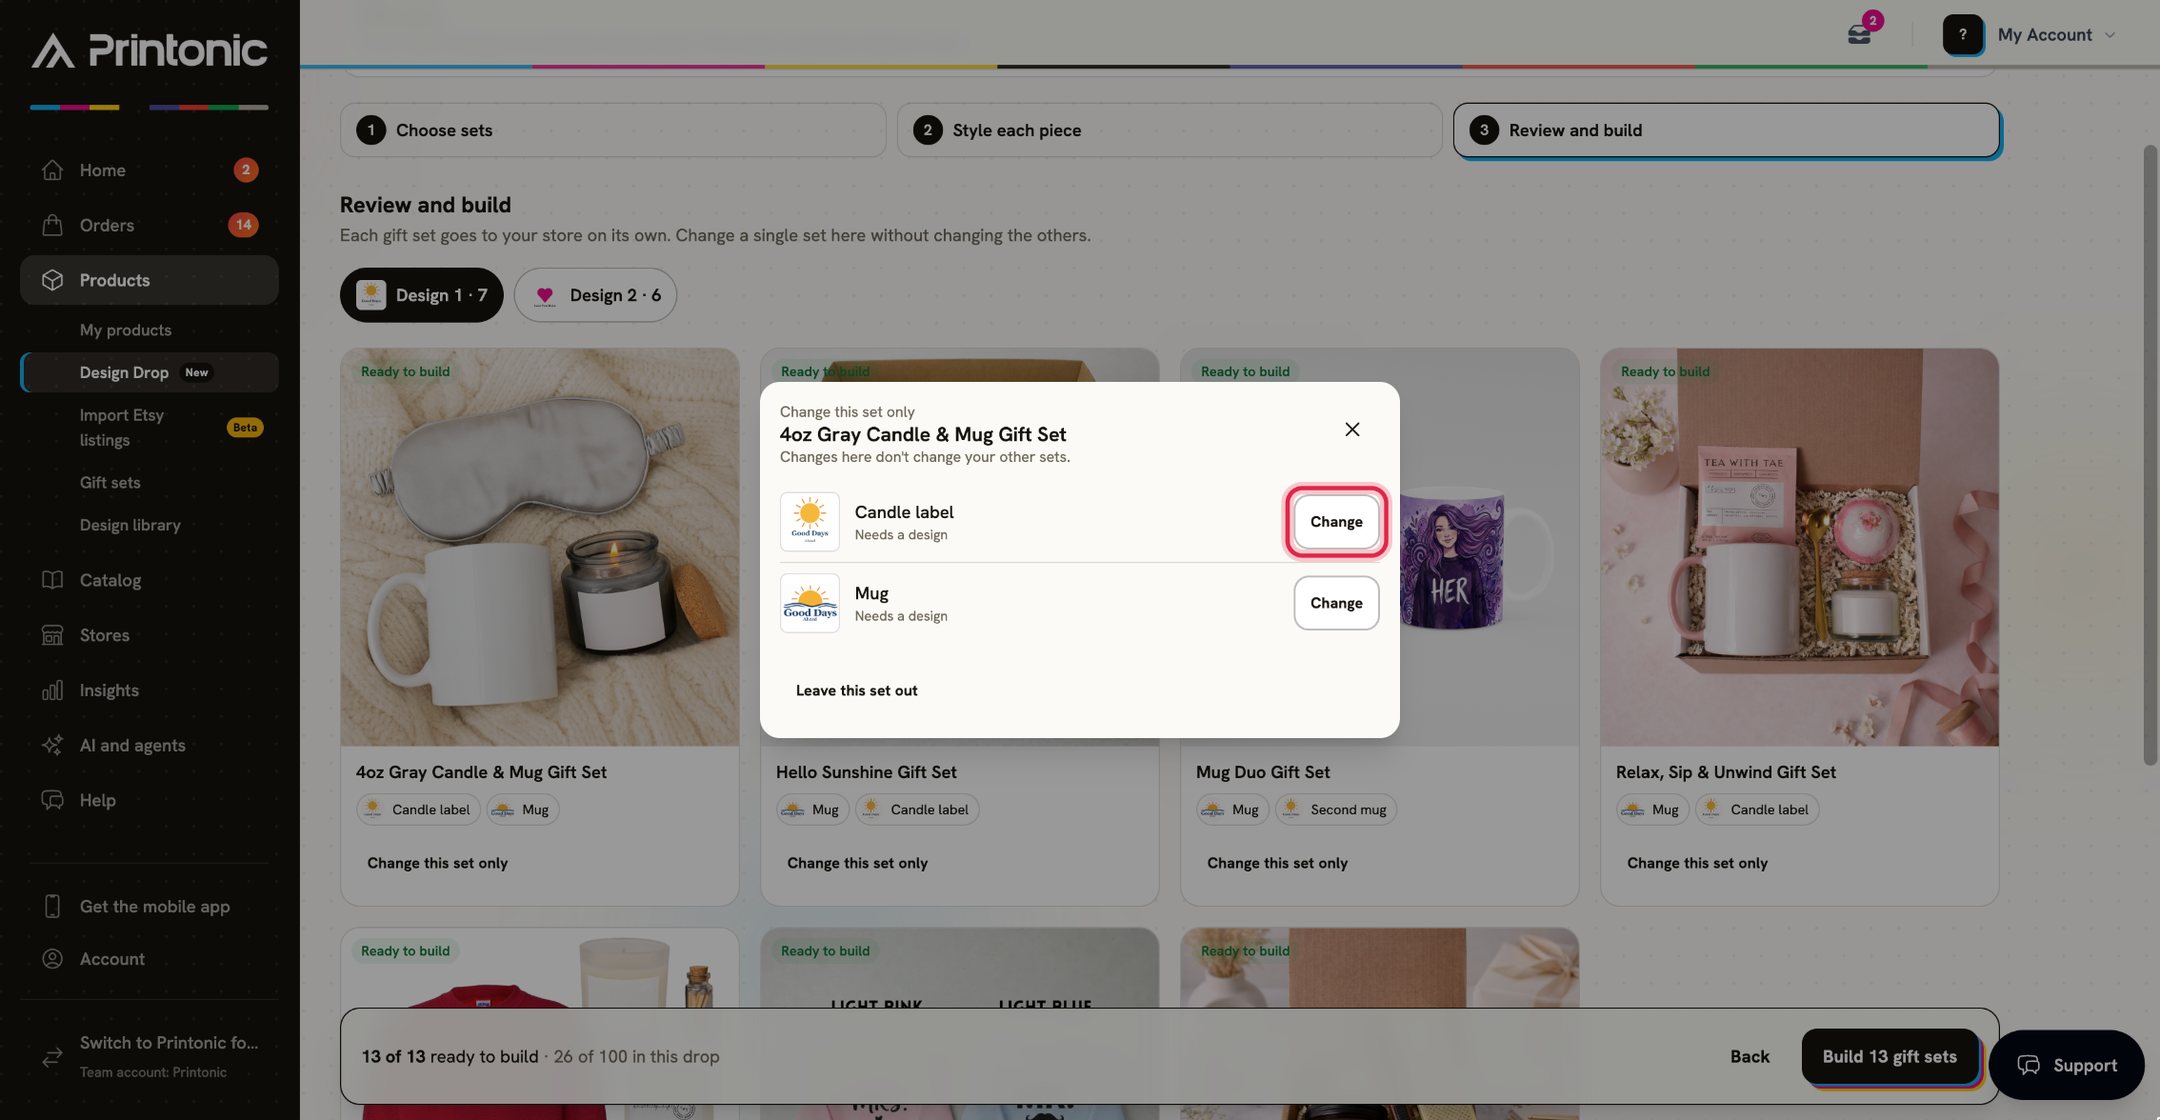Open AI and agents
Image resolution: width=2160 pixels, height=1120 pixels.
click(x=149, y=745)
